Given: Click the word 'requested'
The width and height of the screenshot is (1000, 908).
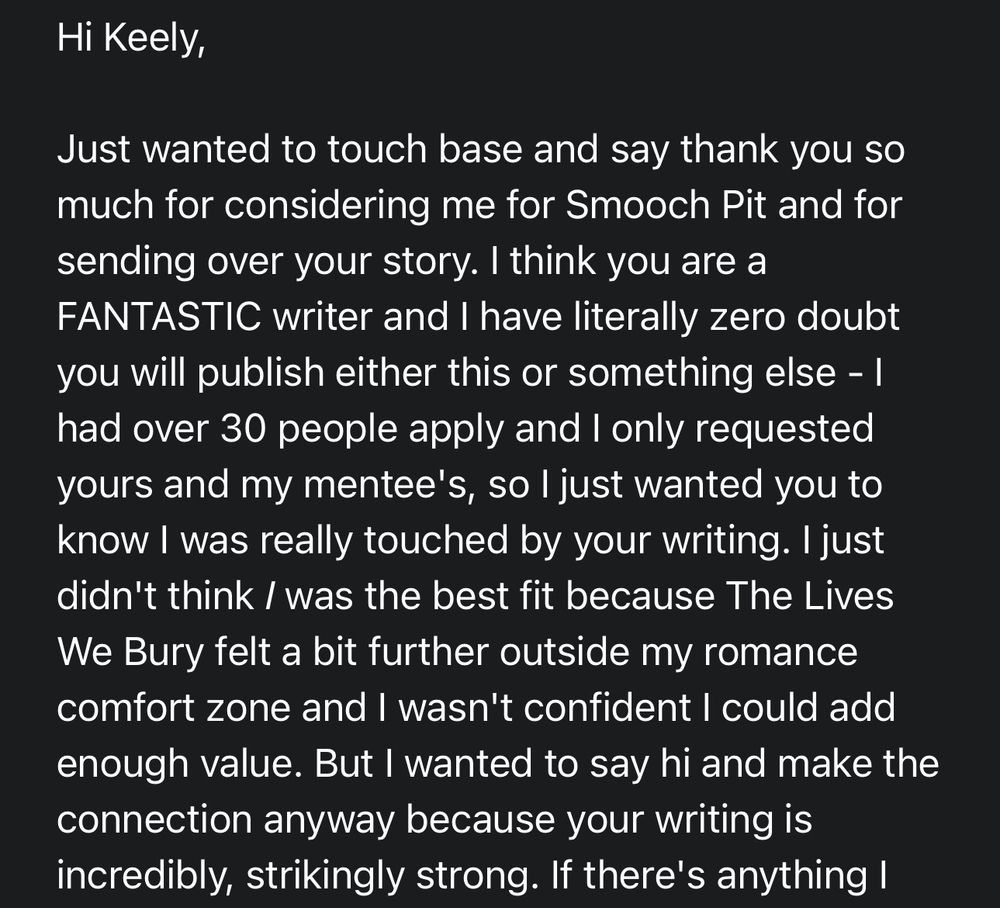Looking at the screenshot, I should point(784,428).
